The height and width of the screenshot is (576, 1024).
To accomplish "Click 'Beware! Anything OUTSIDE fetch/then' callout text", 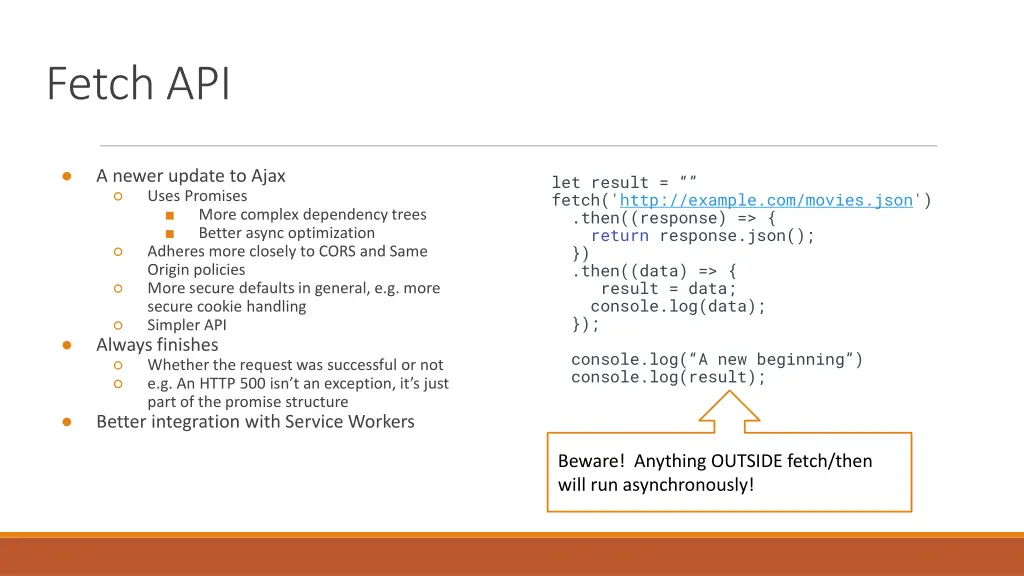I will coord(715,473).
